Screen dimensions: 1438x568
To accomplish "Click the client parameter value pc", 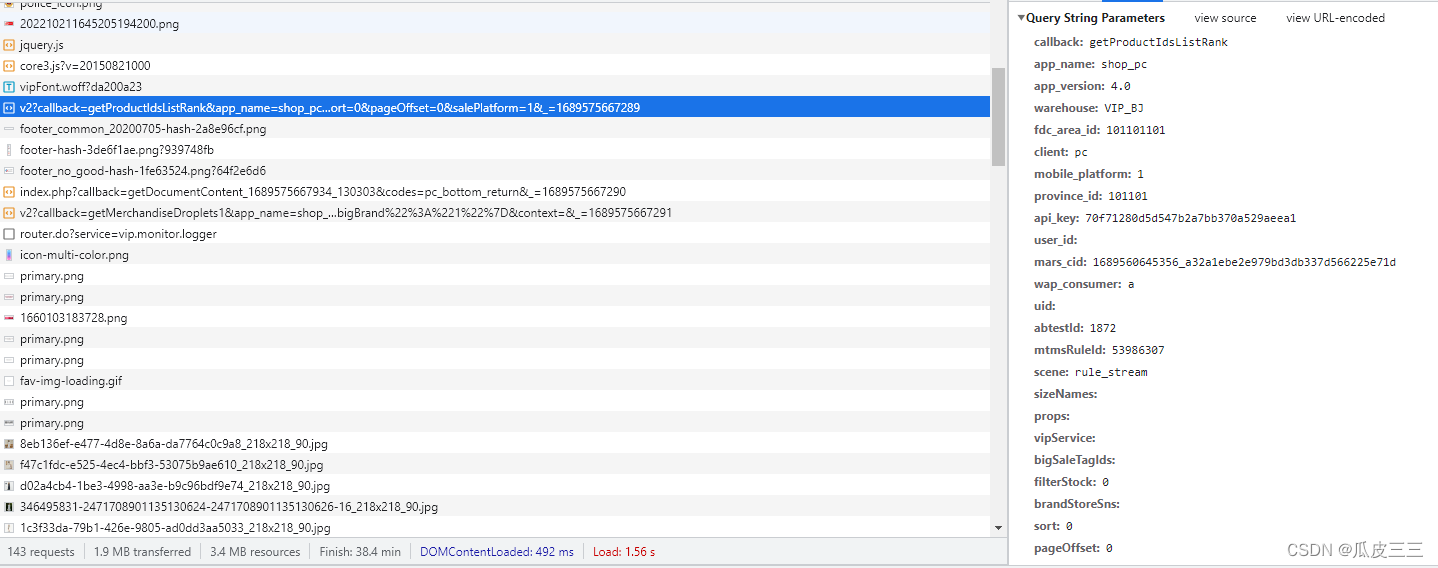I will (1081, 152).
